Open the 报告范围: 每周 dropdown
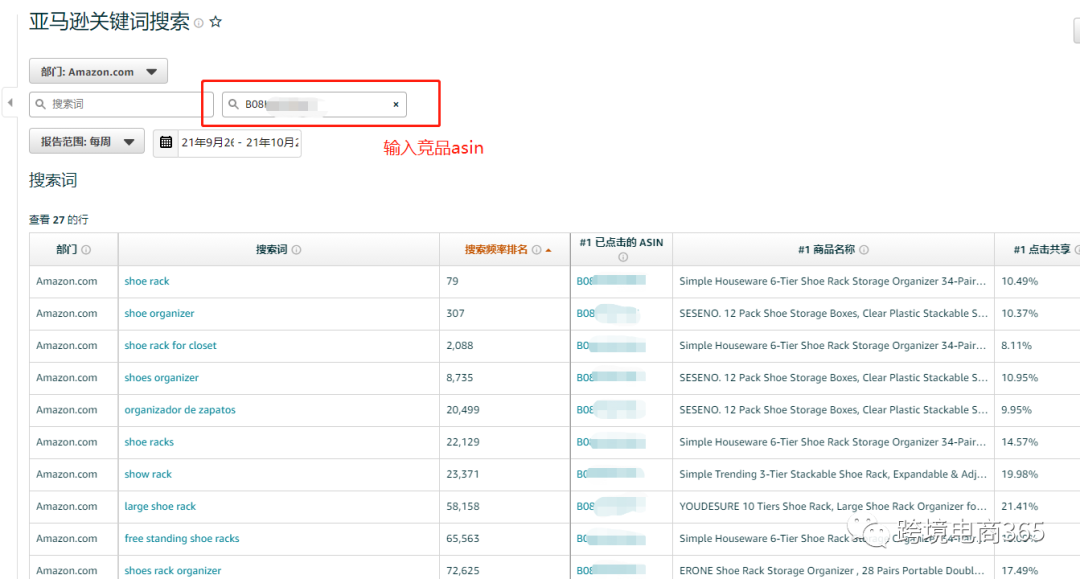 click(x=87, y=142)
